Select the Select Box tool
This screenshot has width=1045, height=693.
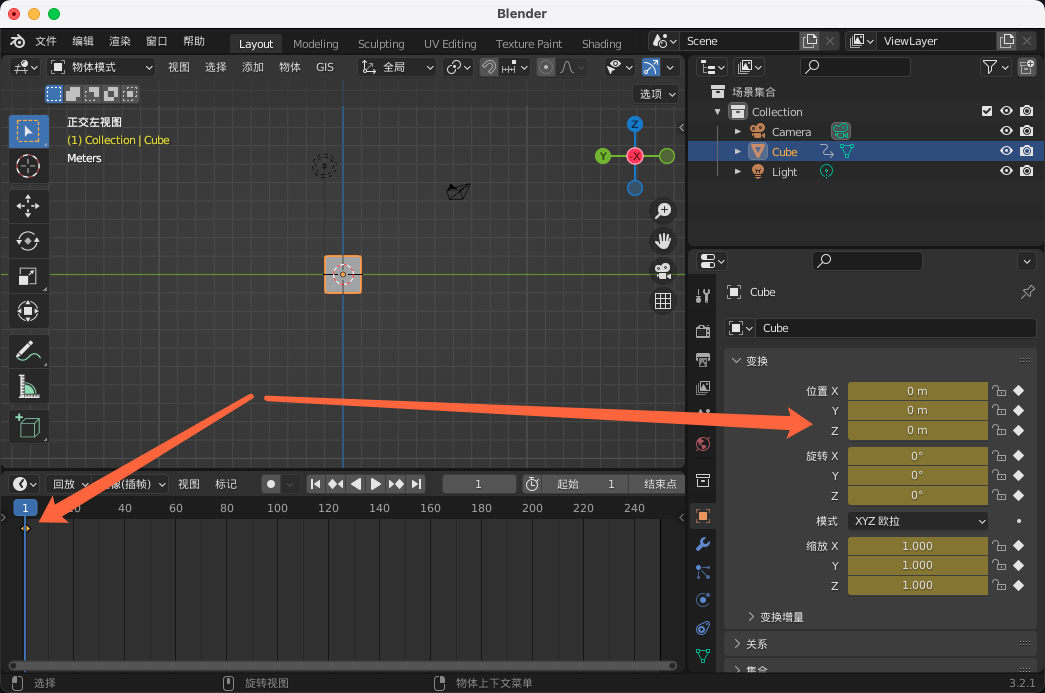pos(28,131)
